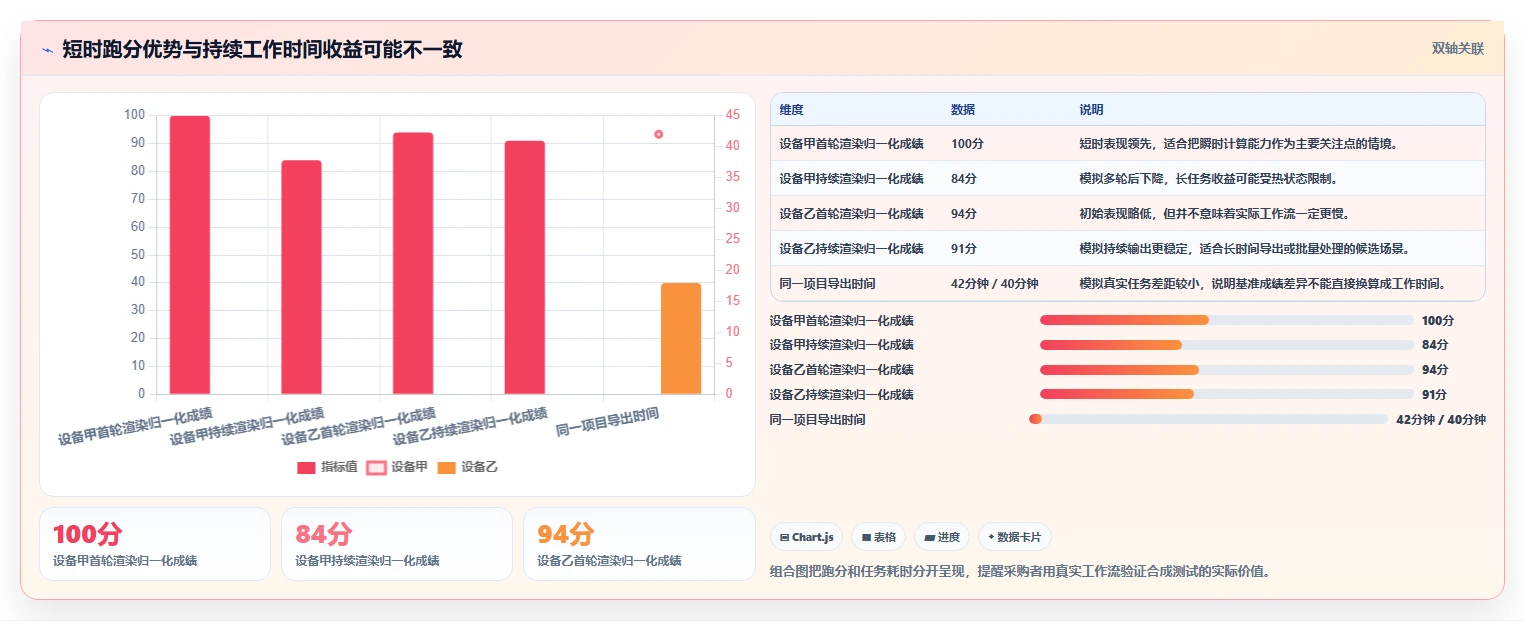1525x621 pixels.
Task: Click the 设备甲首轮渲染归一化成绩 chart bar
Action: coord(190,255)
